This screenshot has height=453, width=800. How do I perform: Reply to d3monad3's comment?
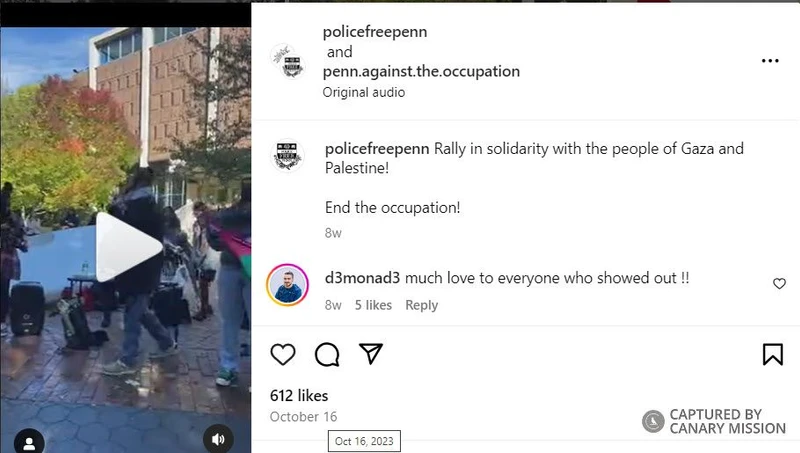pyautogui.click(x=421, y=305)
